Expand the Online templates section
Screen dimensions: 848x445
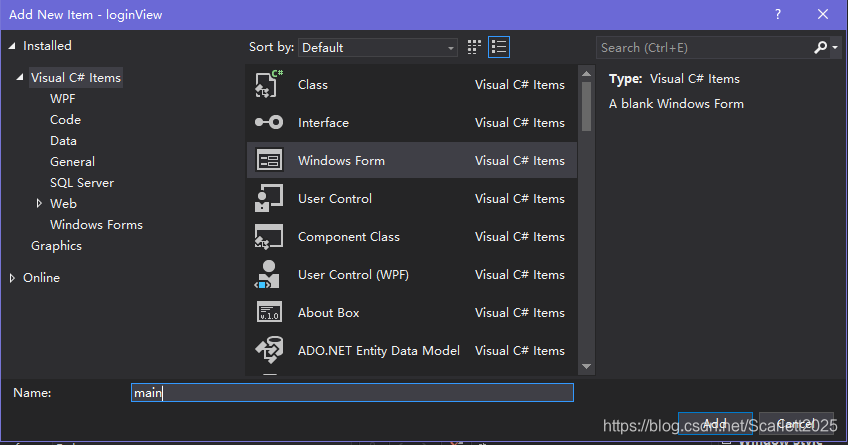pos(12,278)
